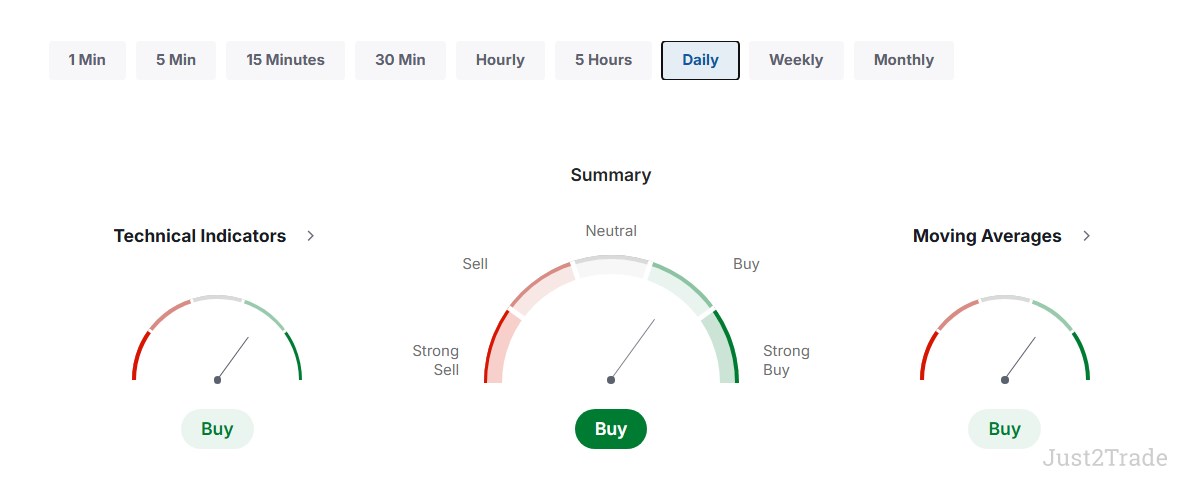The width and height of the screenshot is (1187, 486).
Task: Switch to the 5 Min timeframe
Action: pos(176,61)
